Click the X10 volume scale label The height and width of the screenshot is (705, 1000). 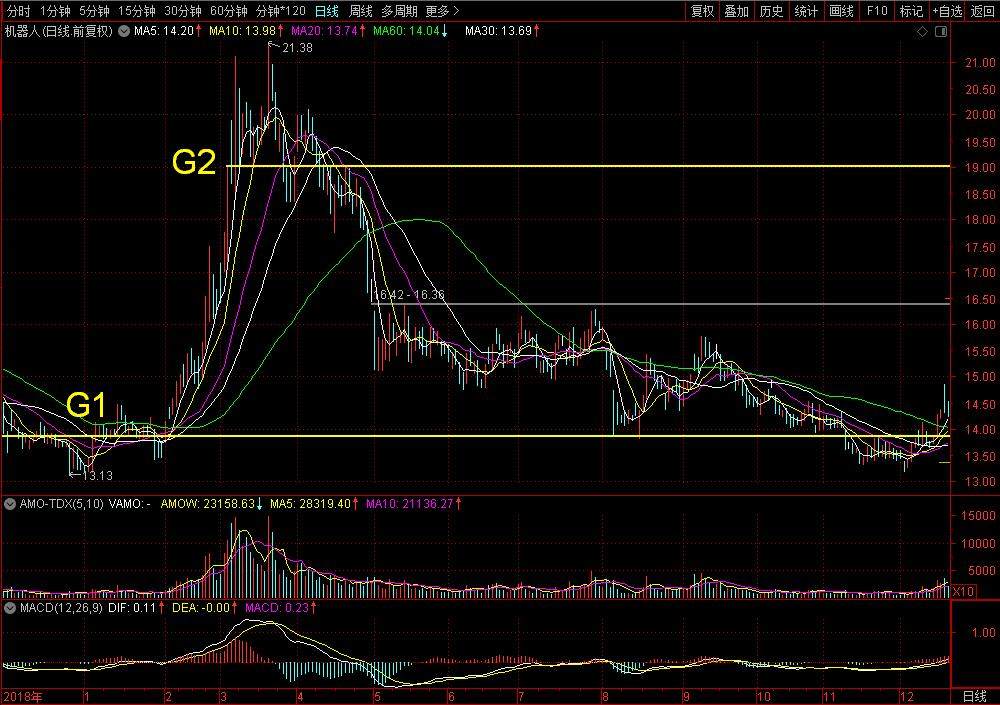tap(963, 591)
